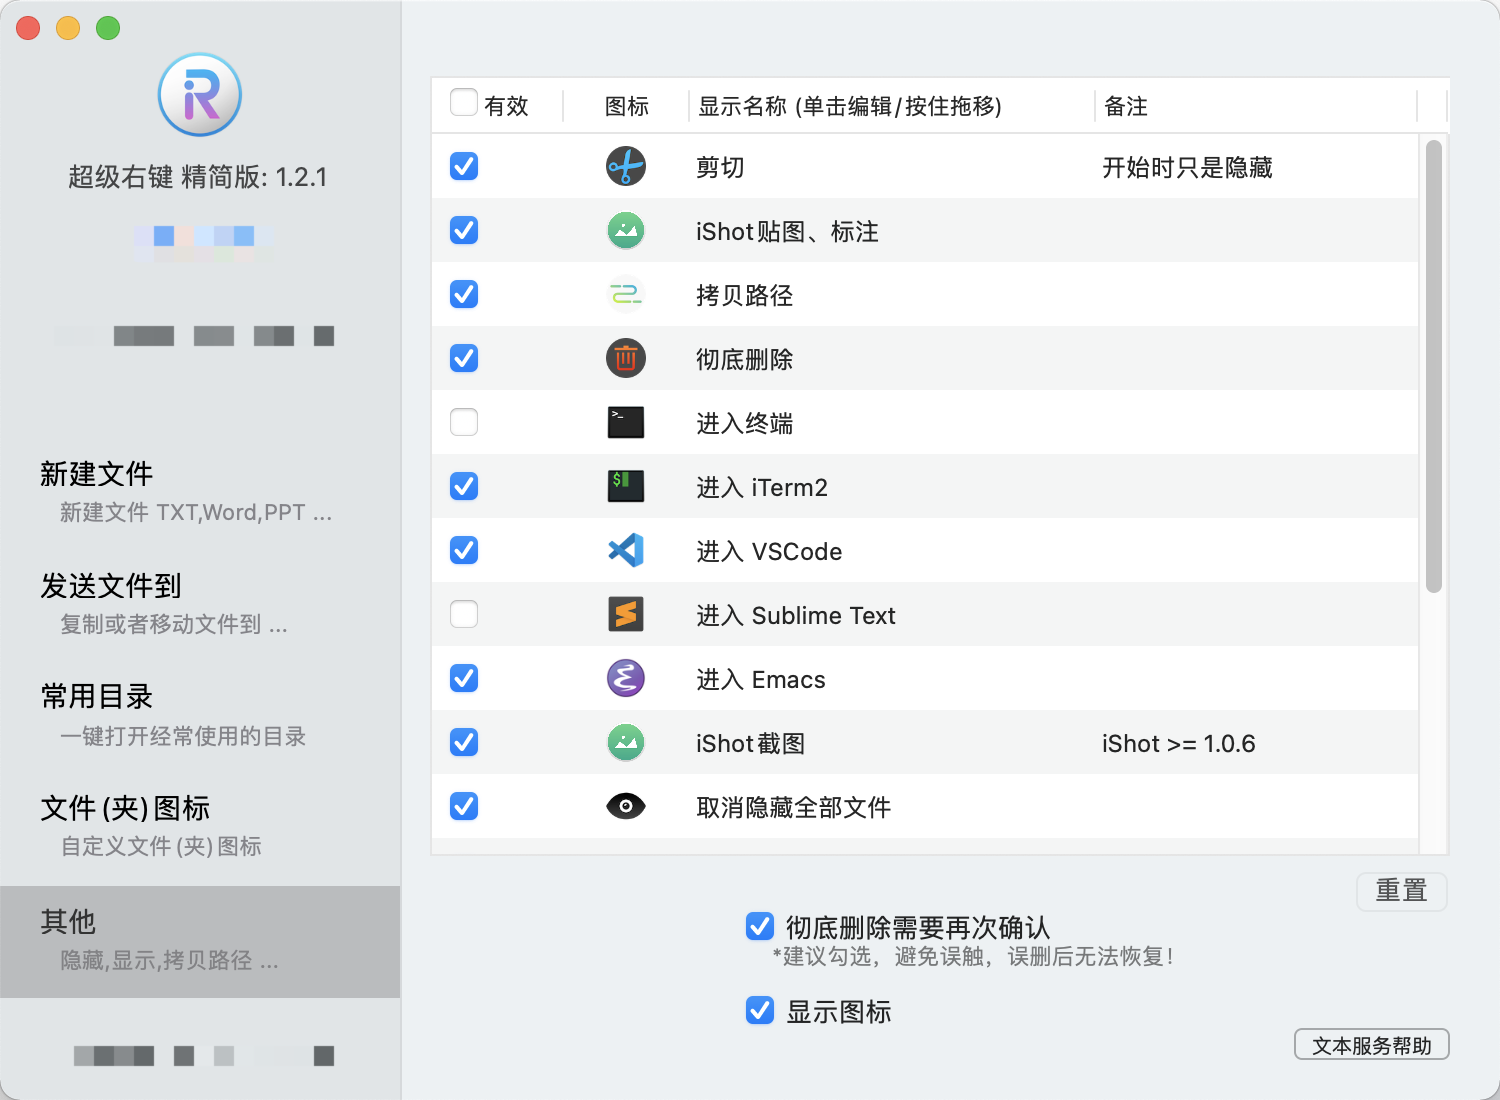Open the 新建文件 sidebar section
The height and width of the screenshot is (1100, 1500).
point(200,492)
